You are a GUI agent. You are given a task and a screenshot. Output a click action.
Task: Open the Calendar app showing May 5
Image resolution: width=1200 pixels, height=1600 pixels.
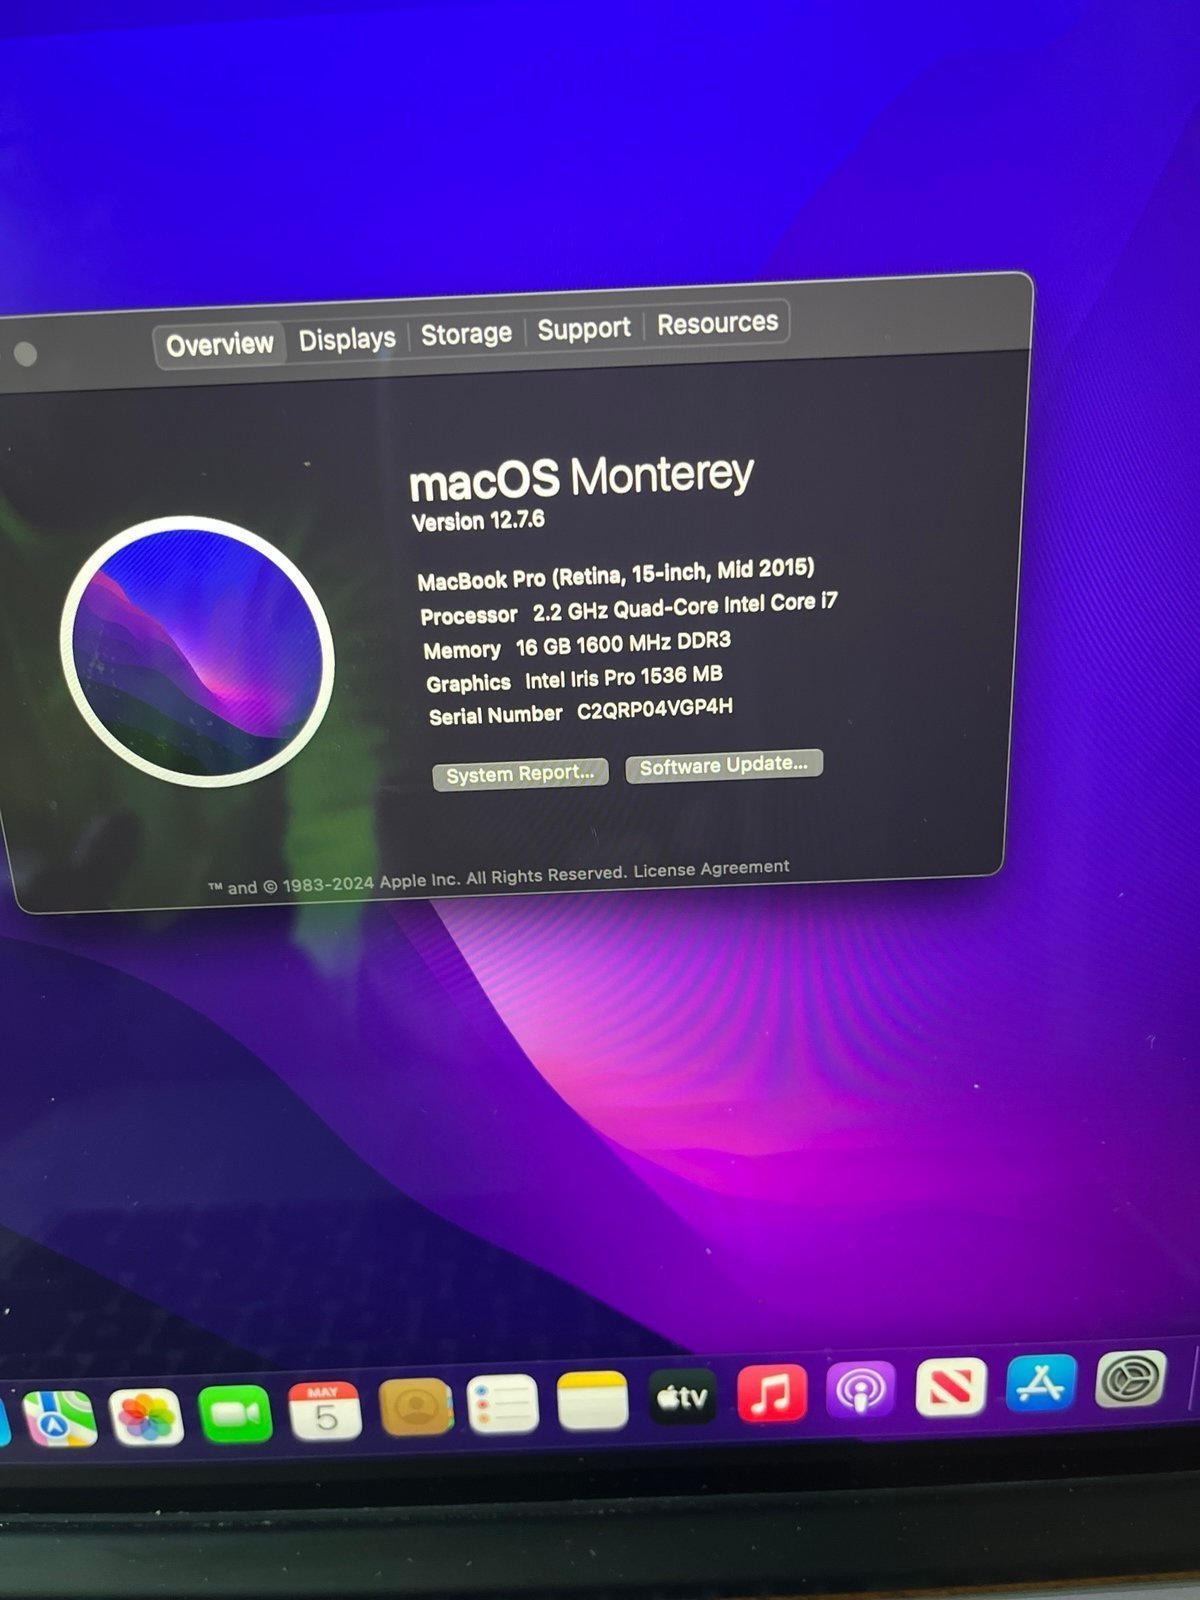[x=324, y=1410]
